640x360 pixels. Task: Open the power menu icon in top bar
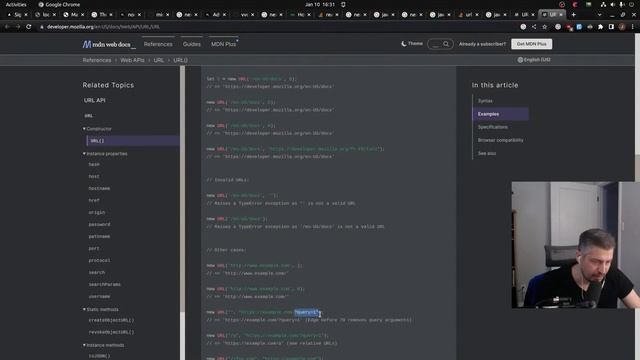click(x=631, y=4)
